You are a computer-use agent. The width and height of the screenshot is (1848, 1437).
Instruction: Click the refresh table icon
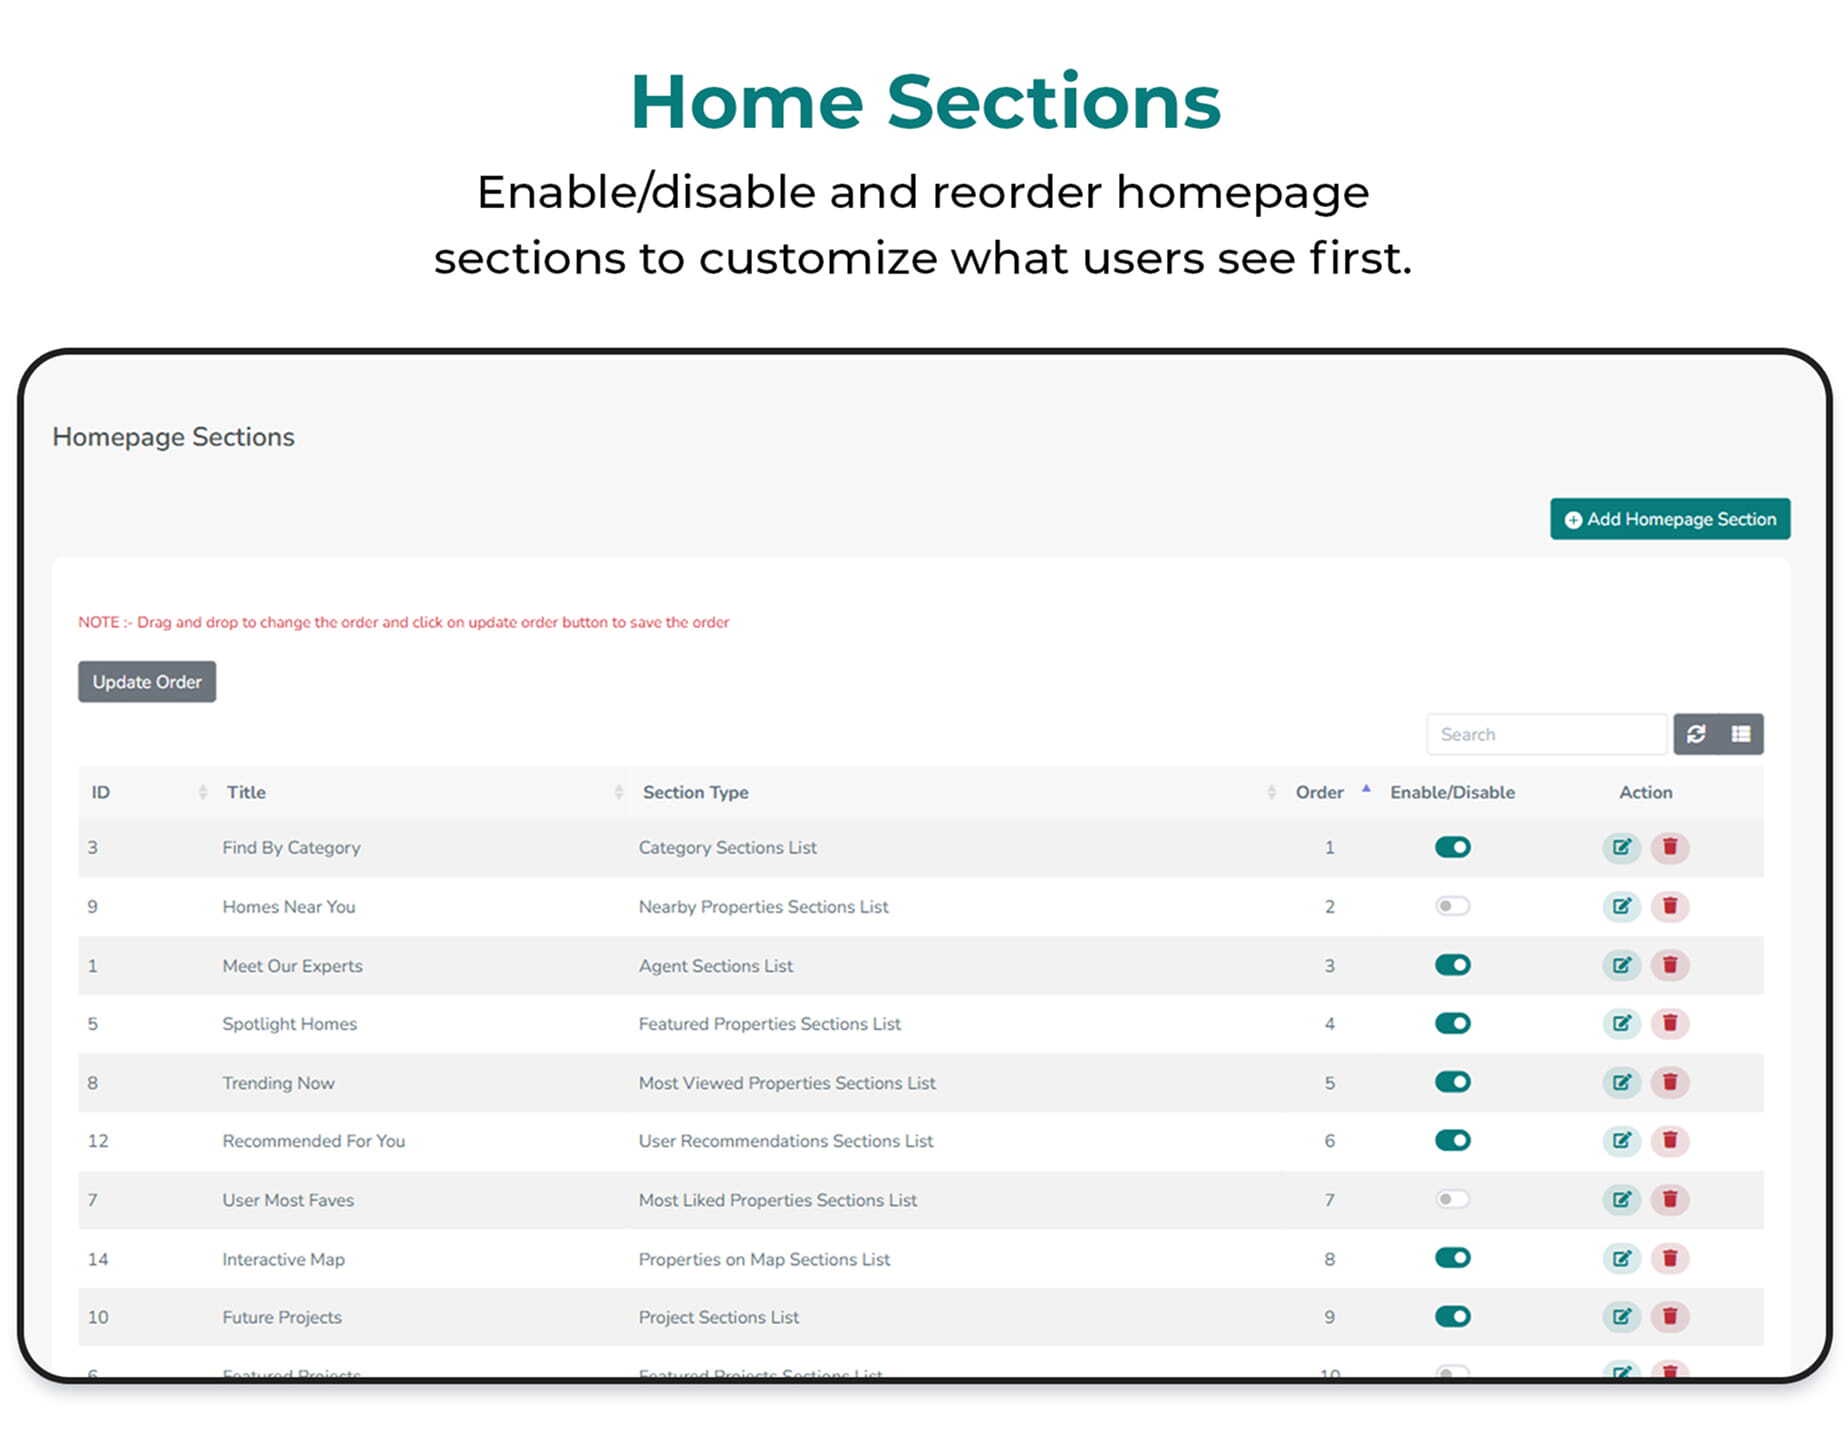pyautogui.click(x=1697, y=733)
